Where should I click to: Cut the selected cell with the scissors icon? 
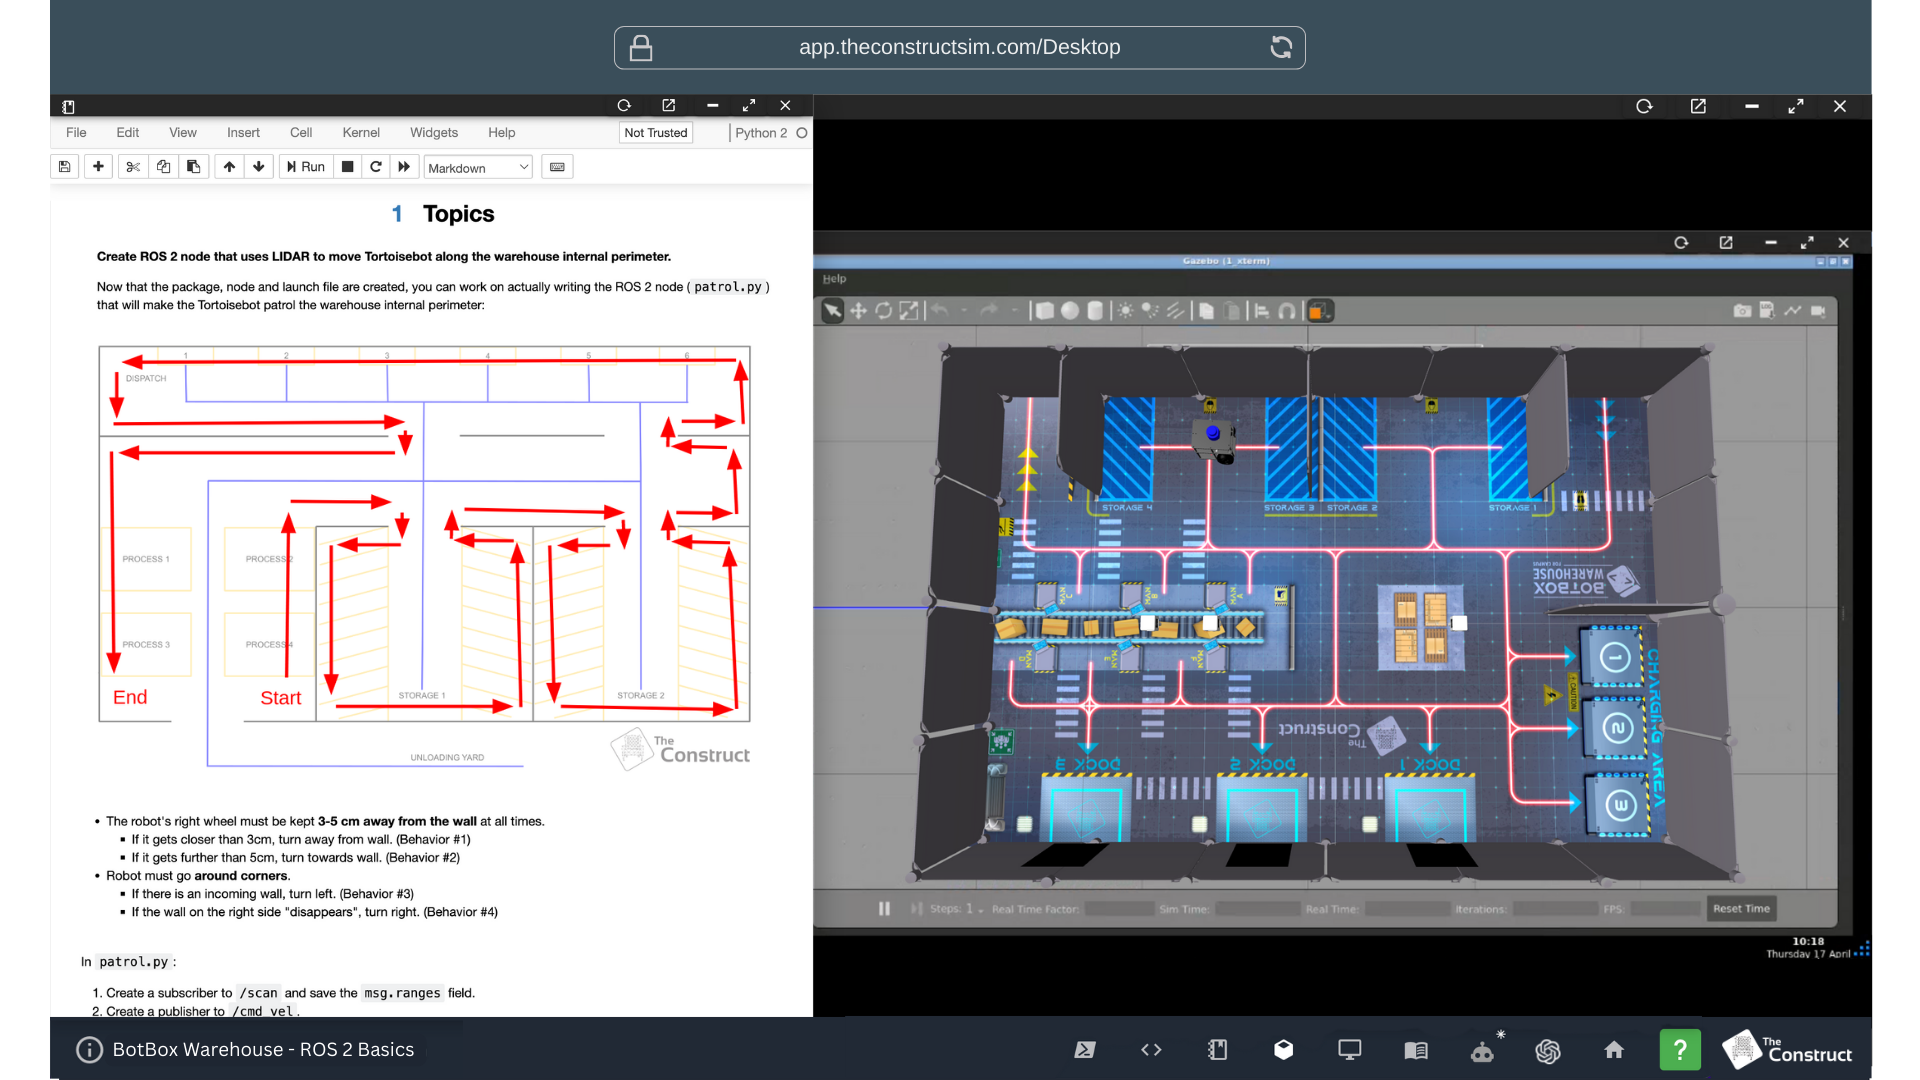coord(133,167)
